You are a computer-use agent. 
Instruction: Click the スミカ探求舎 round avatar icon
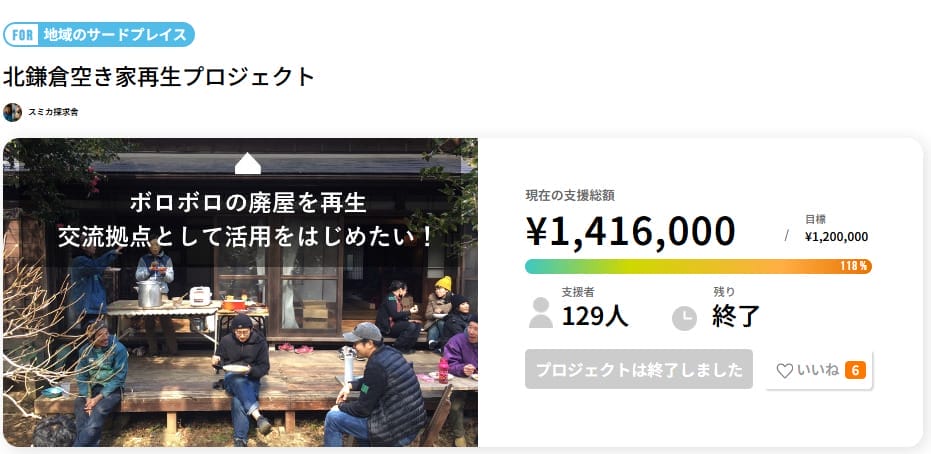(x=12, y=112)
